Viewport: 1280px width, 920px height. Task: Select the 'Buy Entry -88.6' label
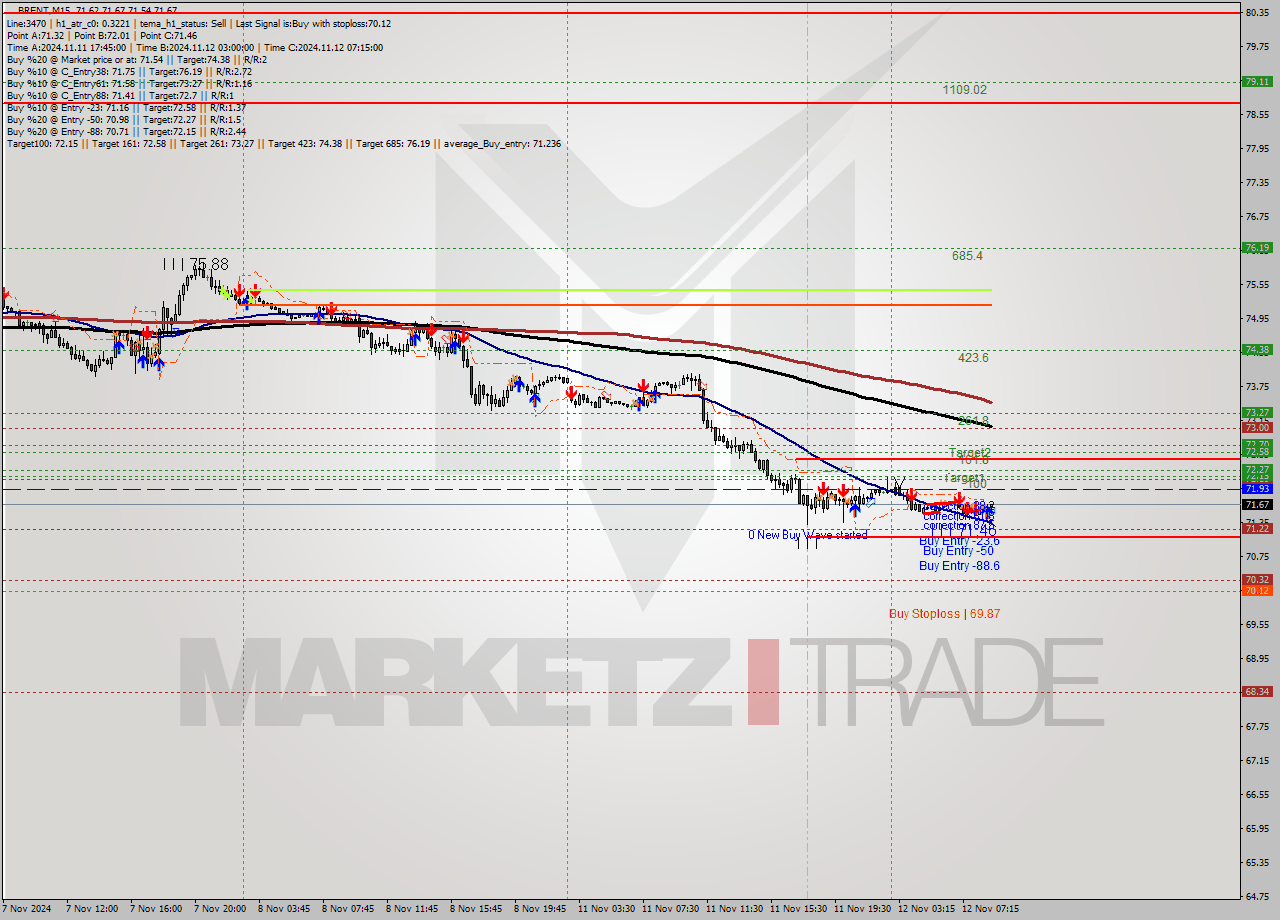click(x=959, y=566)
